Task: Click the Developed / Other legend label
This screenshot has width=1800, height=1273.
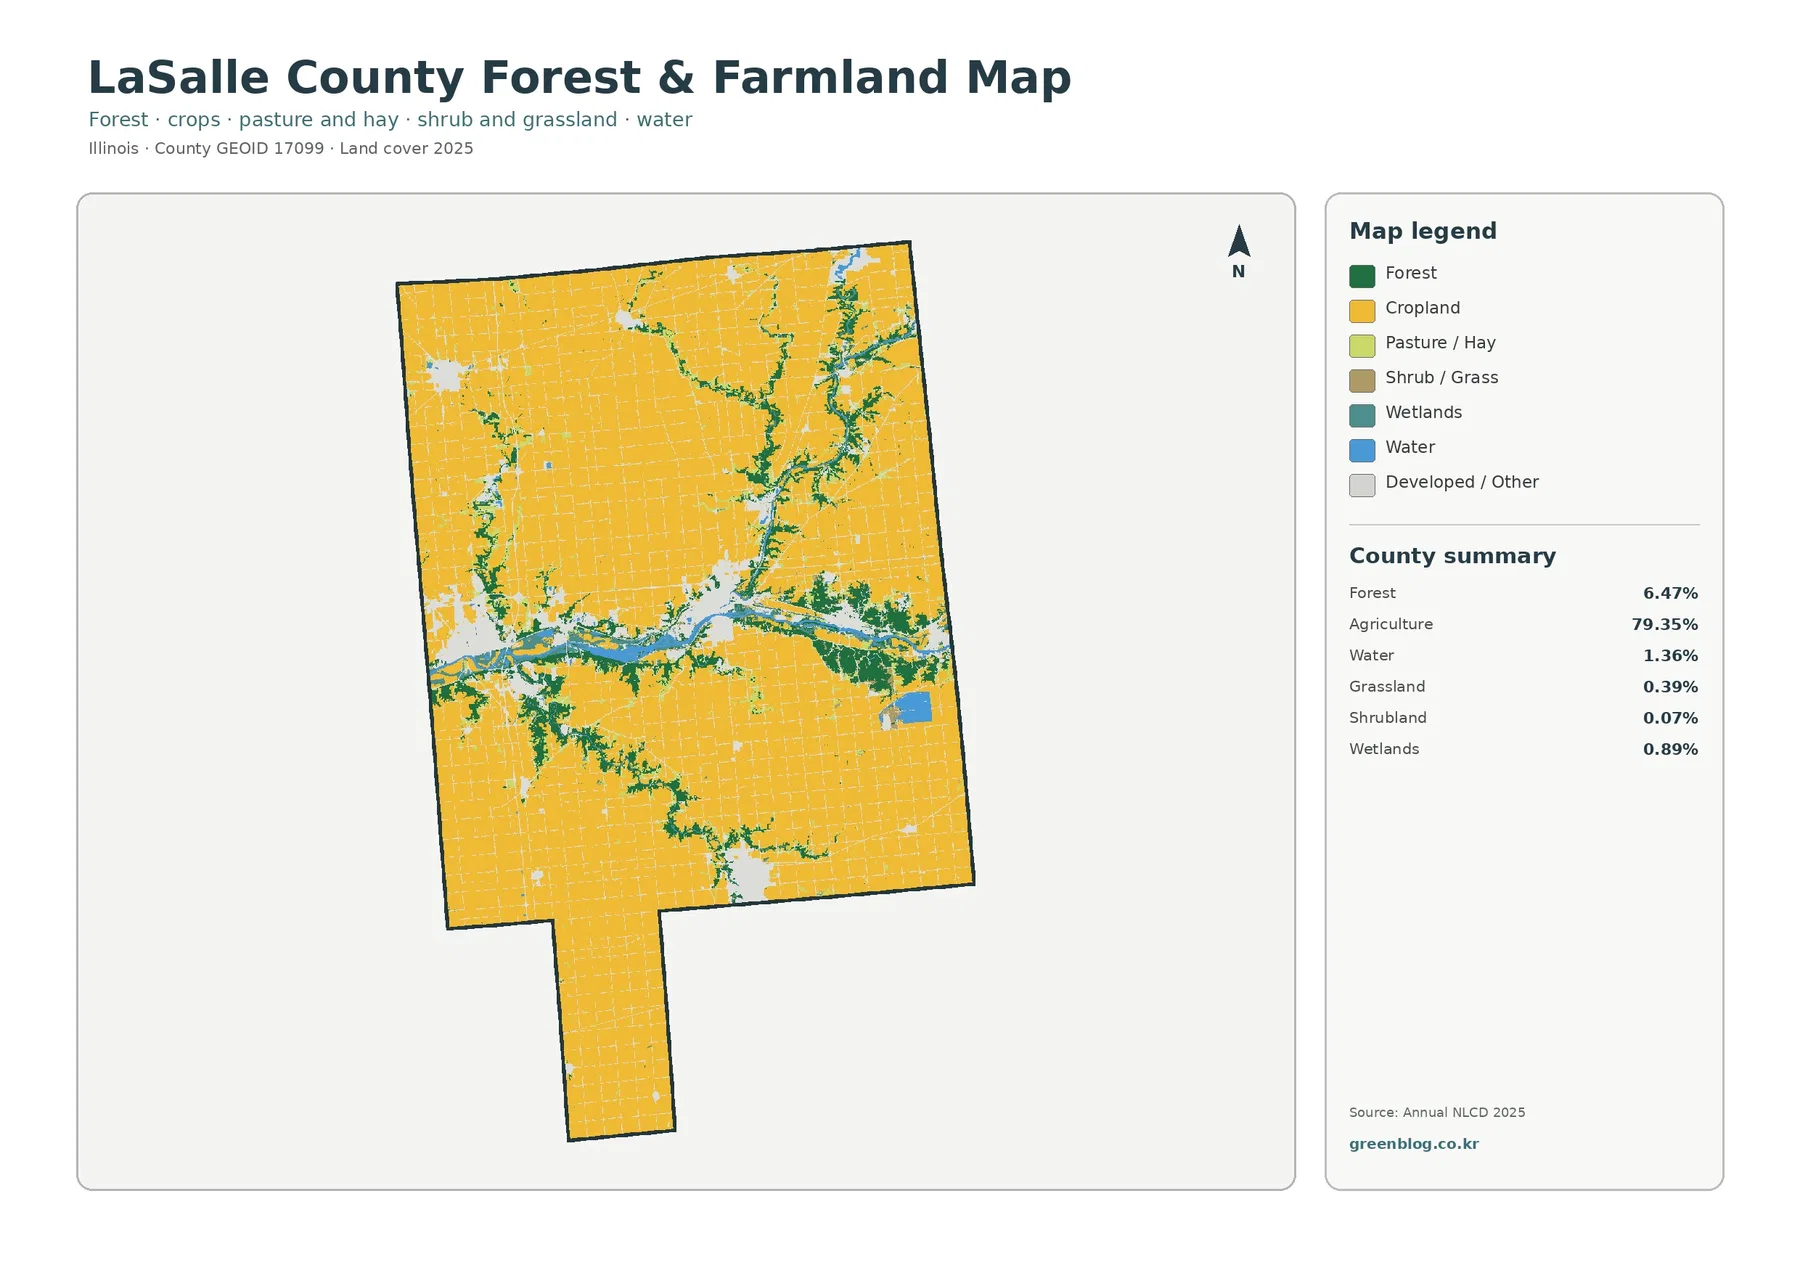Action: coord(1461,482)
